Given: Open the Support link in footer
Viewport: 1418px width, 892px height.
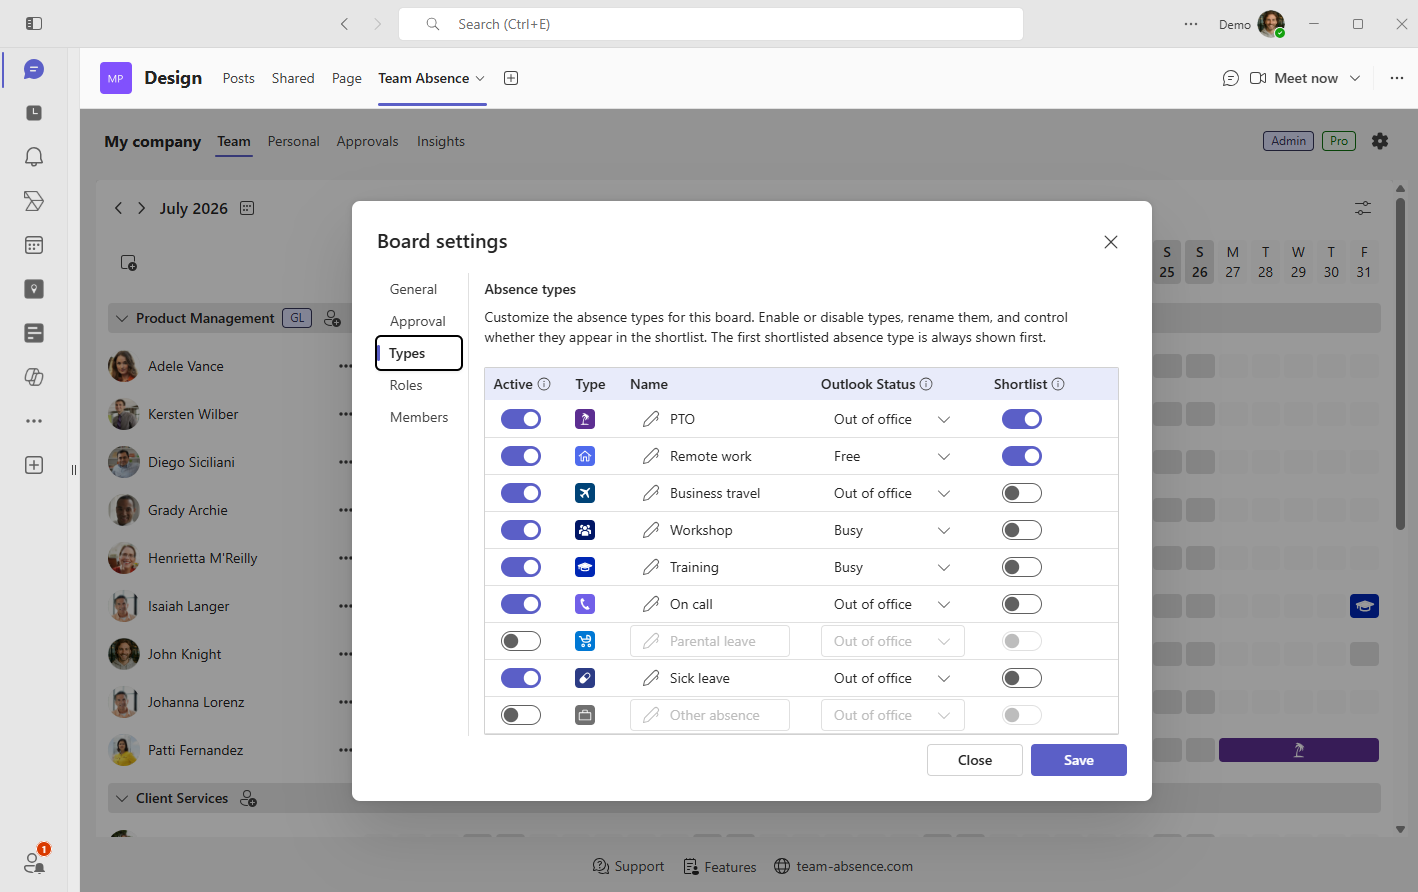Looking at the screenshot, I should click(x=628, y=866).
